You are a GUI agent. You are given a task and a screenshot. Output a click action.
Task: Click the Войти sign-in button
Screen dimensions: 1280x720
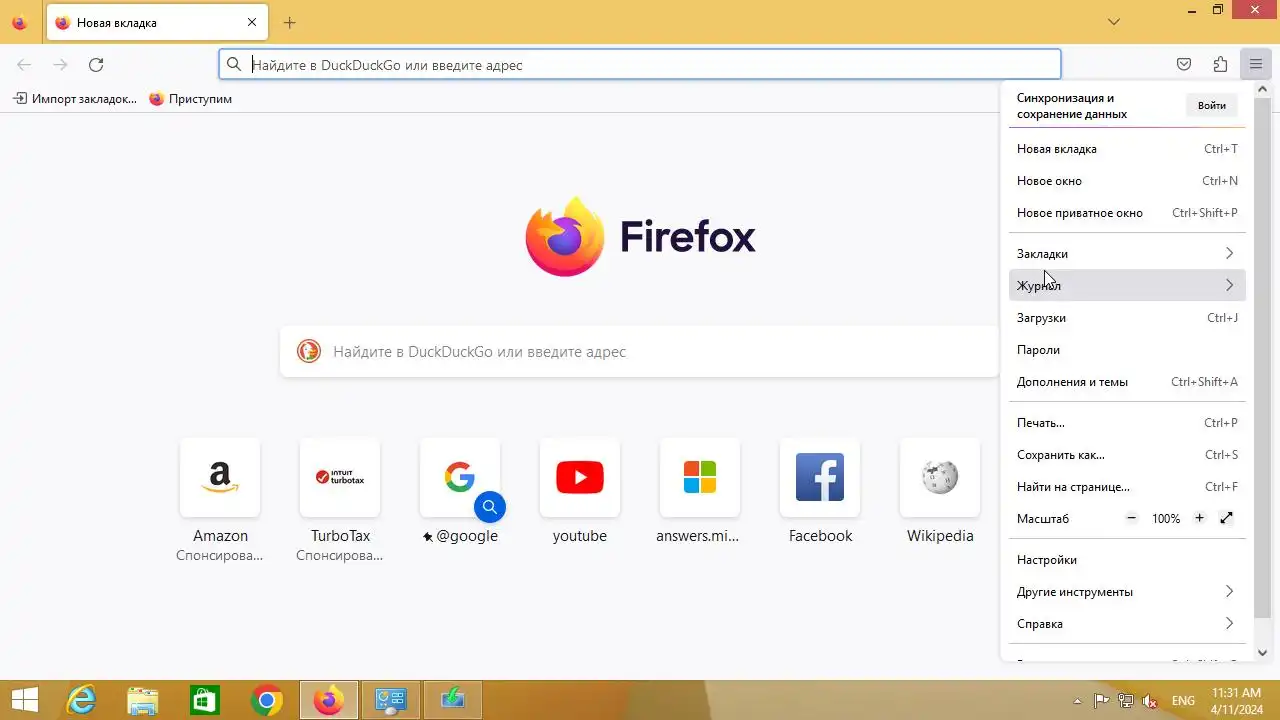coord(1212,105)
